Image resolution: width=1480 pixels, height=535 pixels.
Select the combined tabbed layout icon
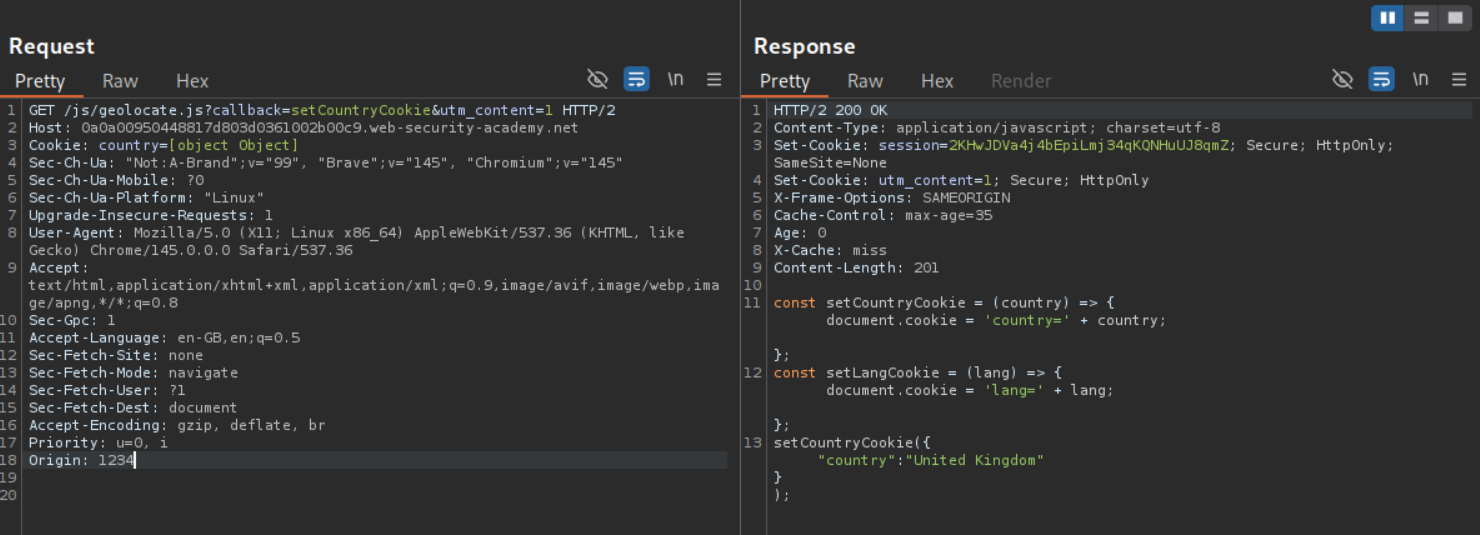pyautogui.click(x=1452, y=18)
